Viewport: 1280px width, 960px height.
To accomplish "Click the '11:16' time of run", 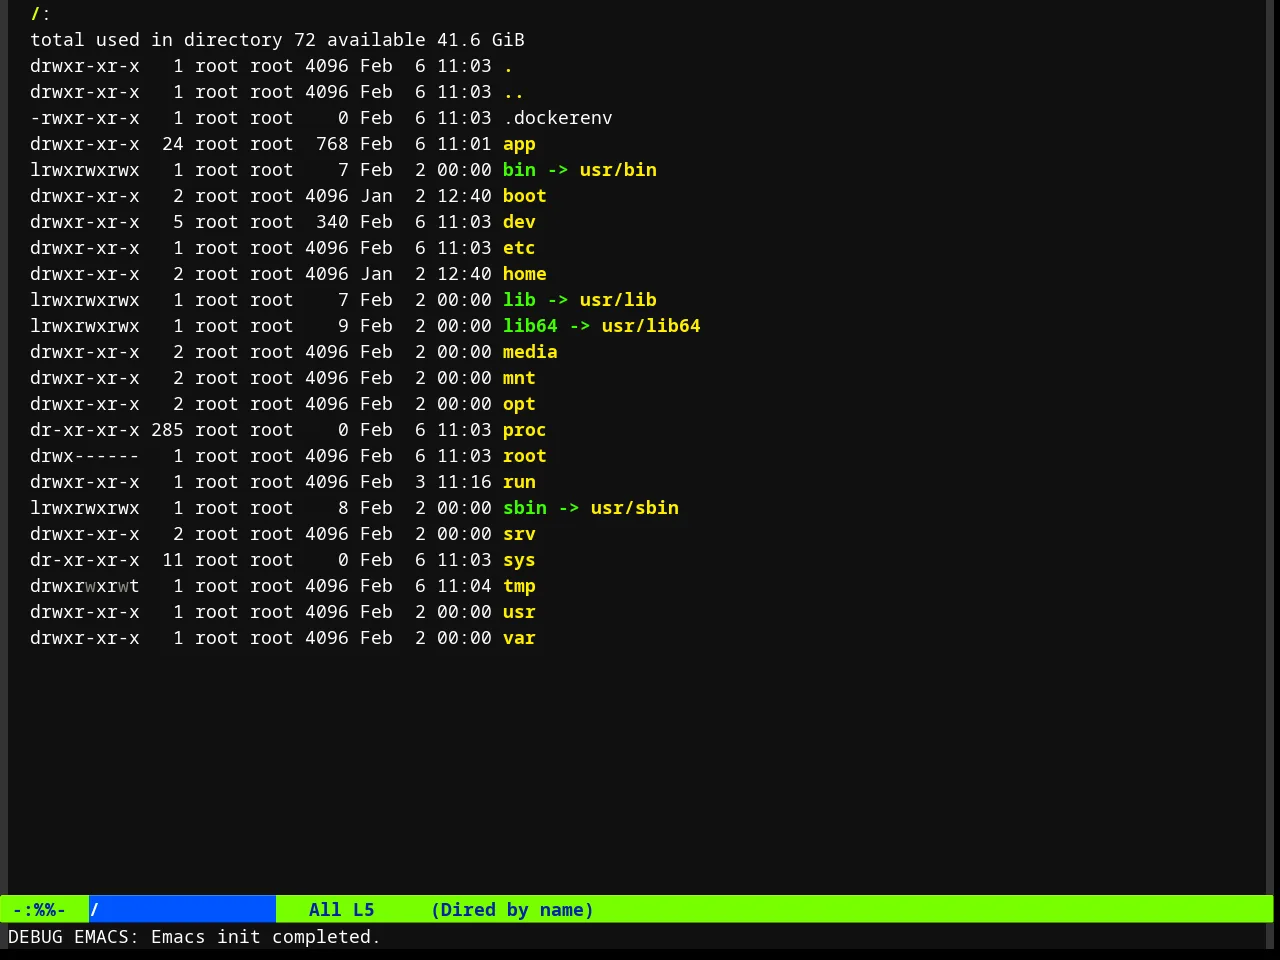I will click(464, 482).
